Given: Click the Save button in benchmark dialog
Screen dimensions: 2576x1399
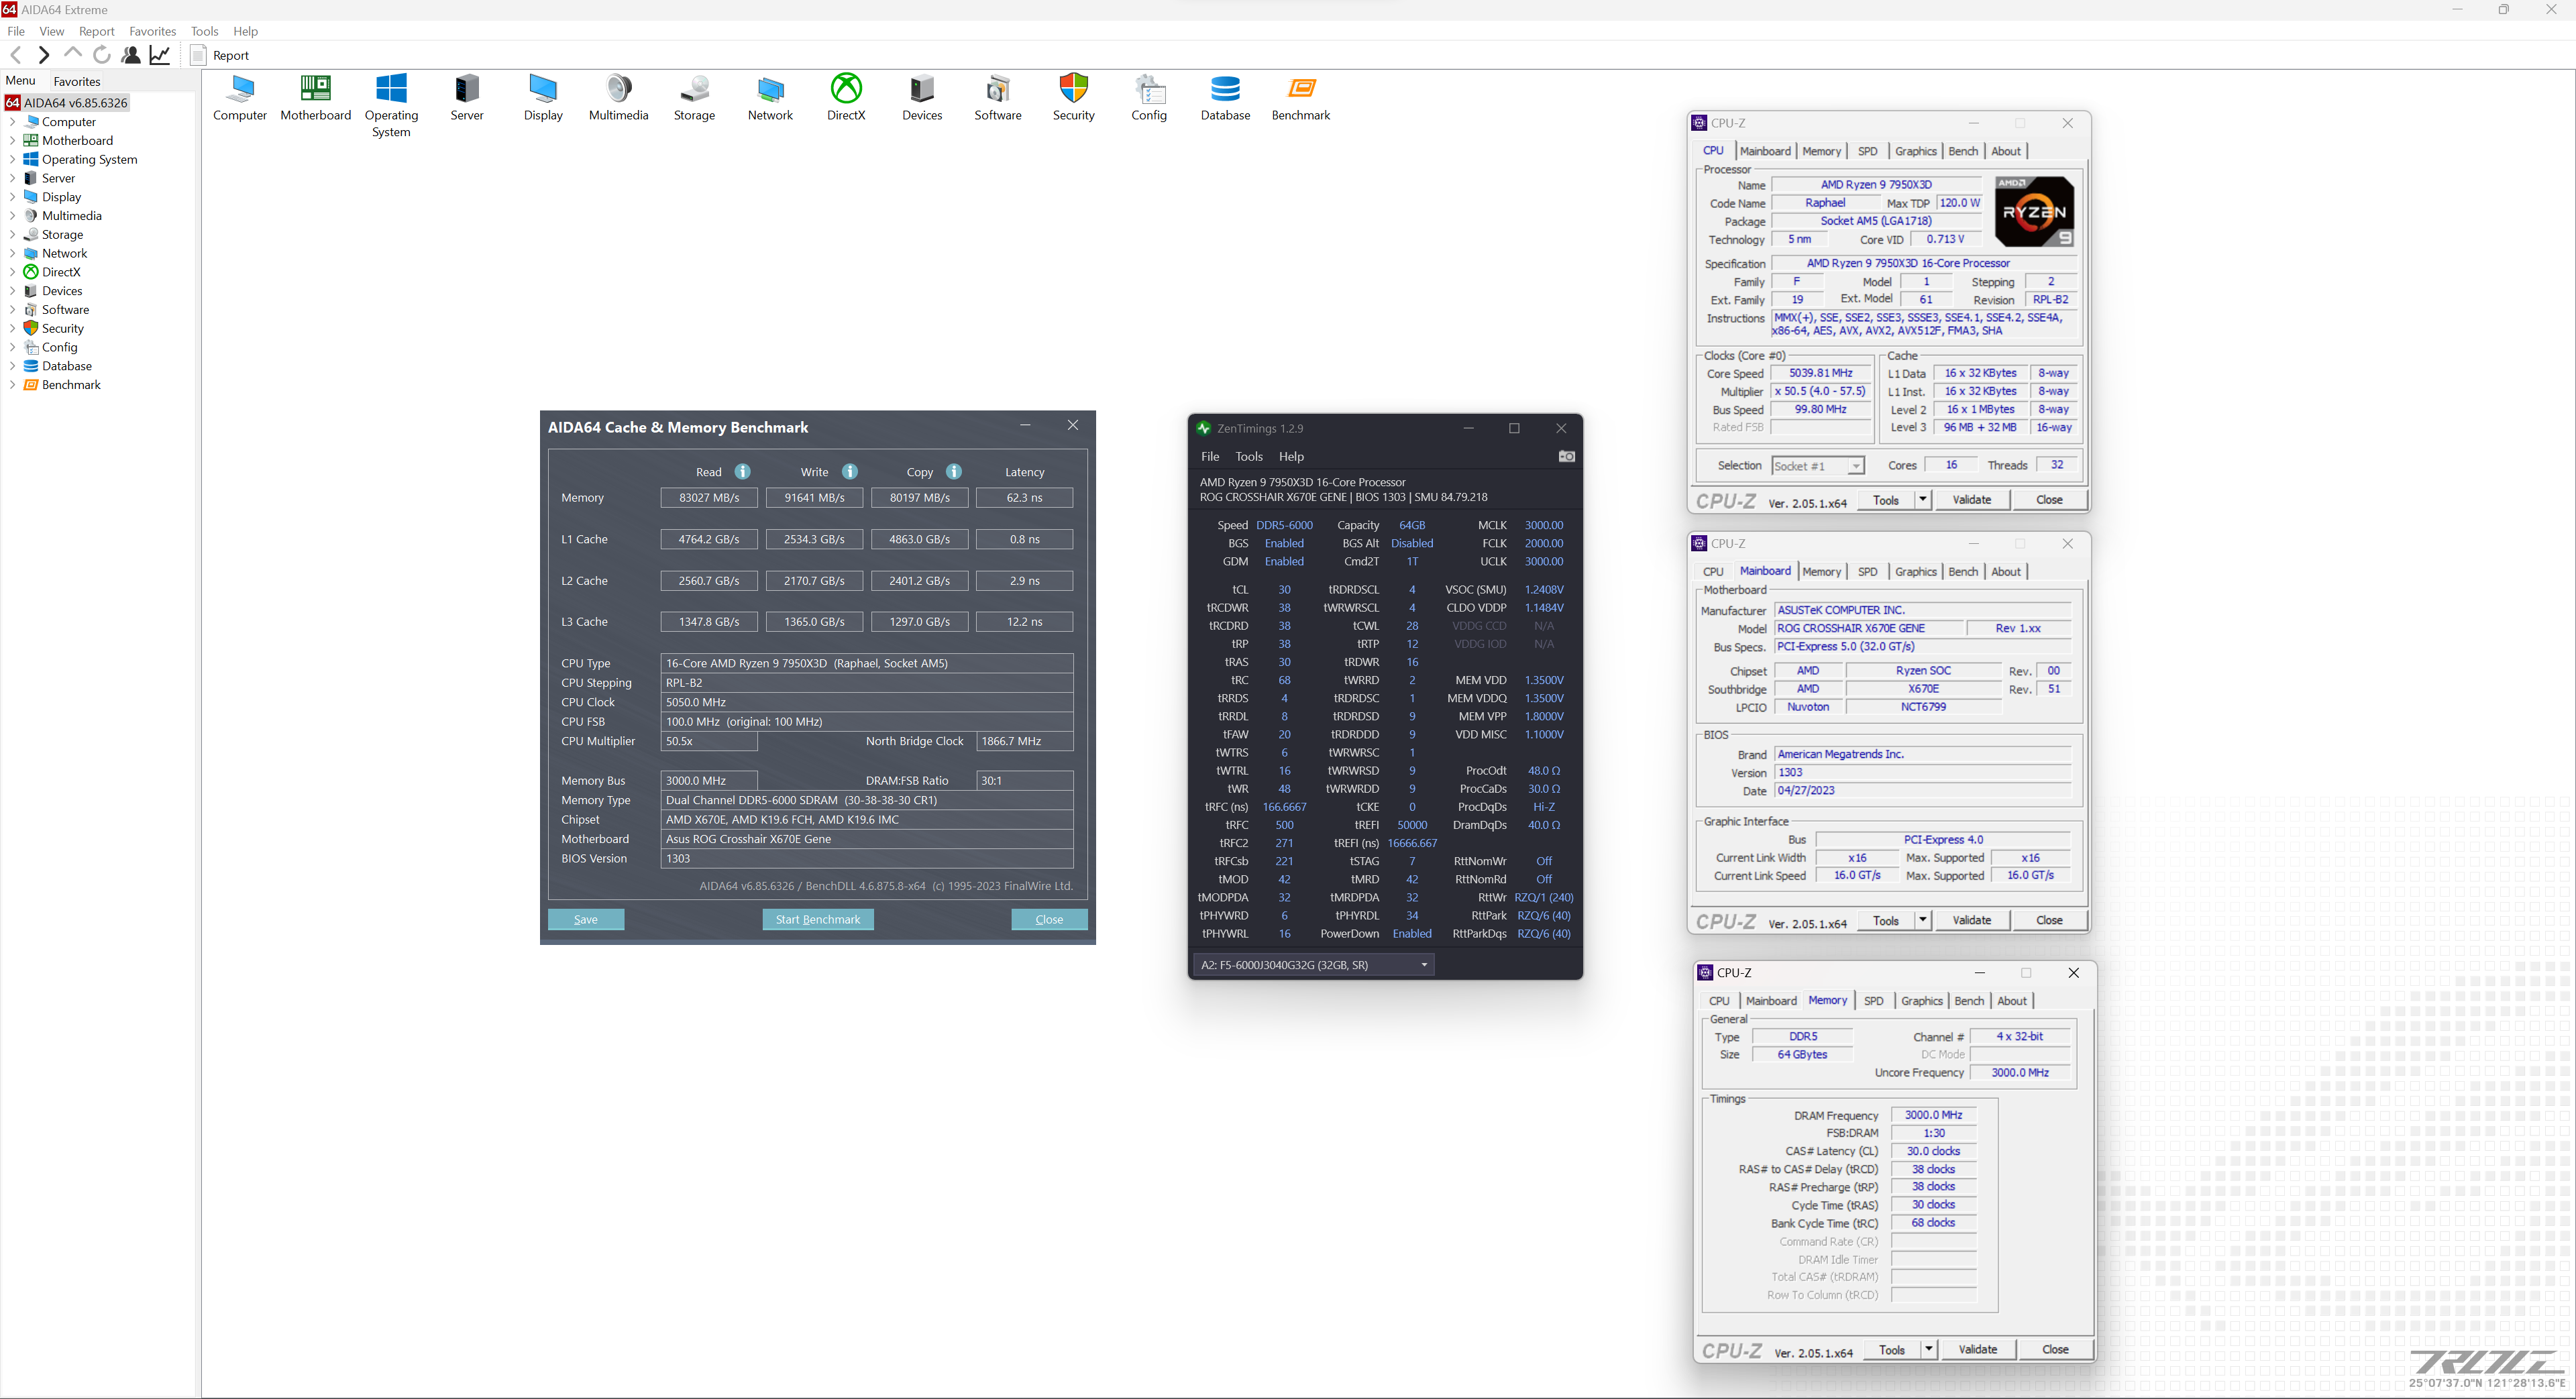Looking at the screenshot, I should point(586,920).
